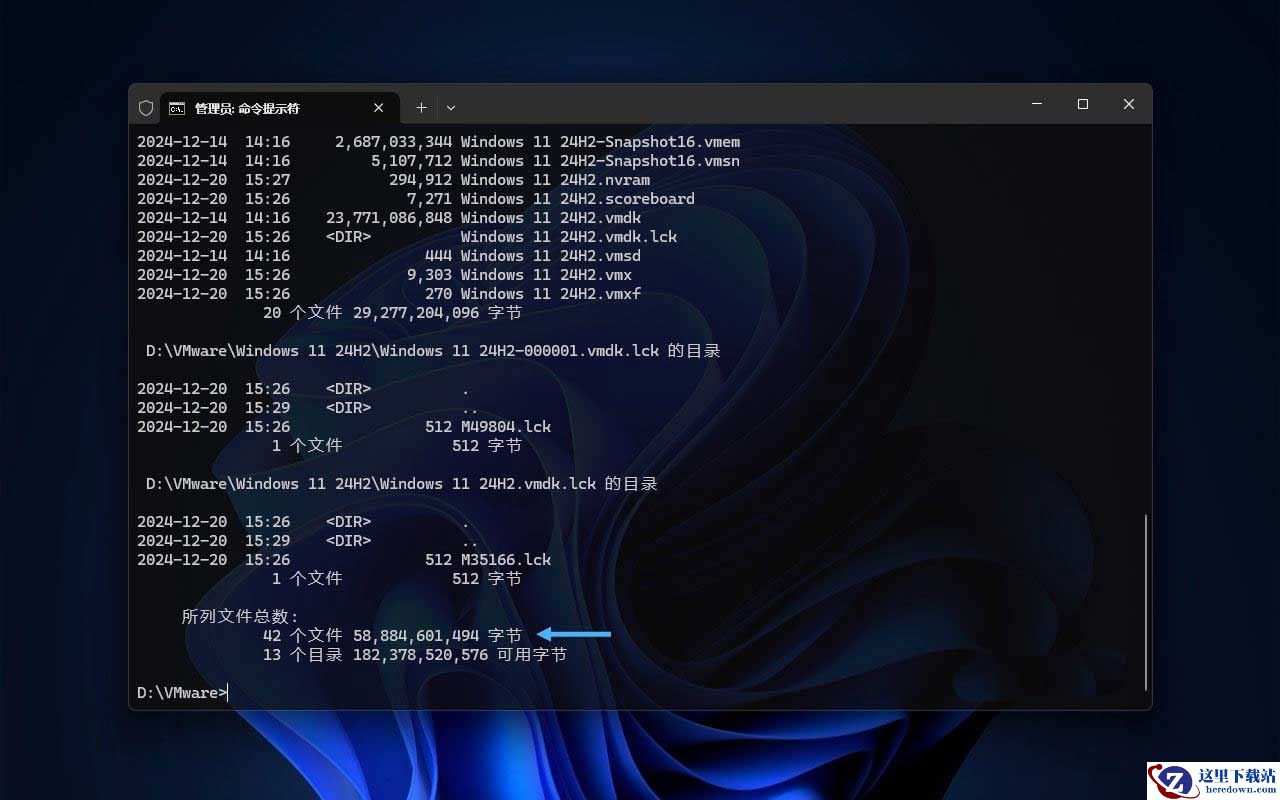Click file name Windows 11 24H2.nvram
The width and height of the screenshot is (1280, 800).
pos(555,180)
